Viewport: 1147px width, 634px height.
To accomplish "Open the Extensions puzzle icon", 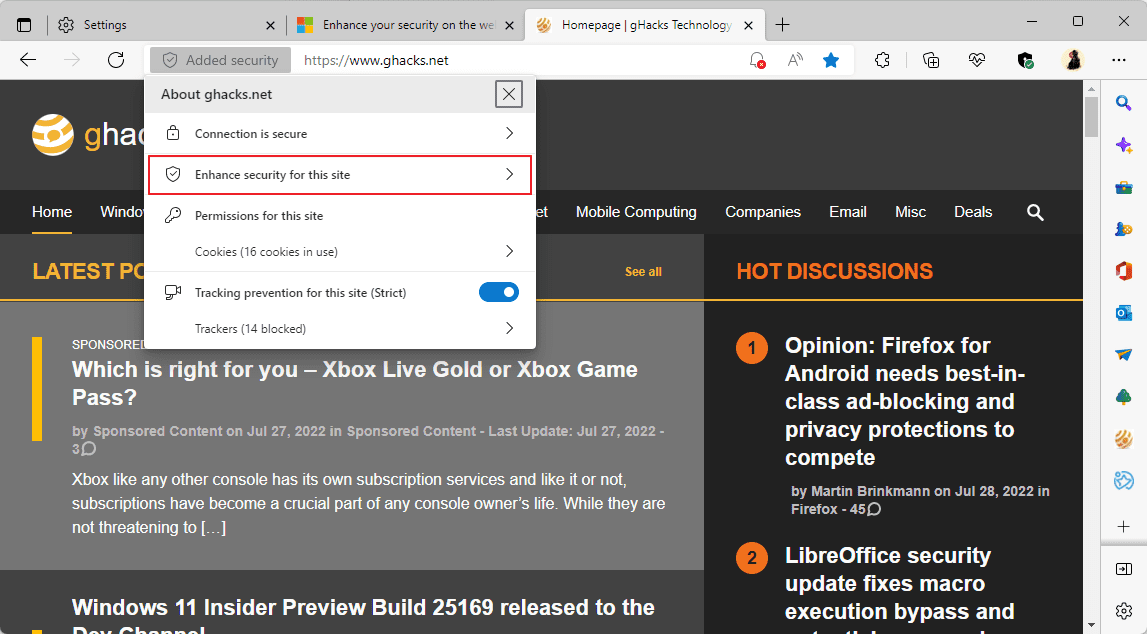I will (x=882, y=60).
